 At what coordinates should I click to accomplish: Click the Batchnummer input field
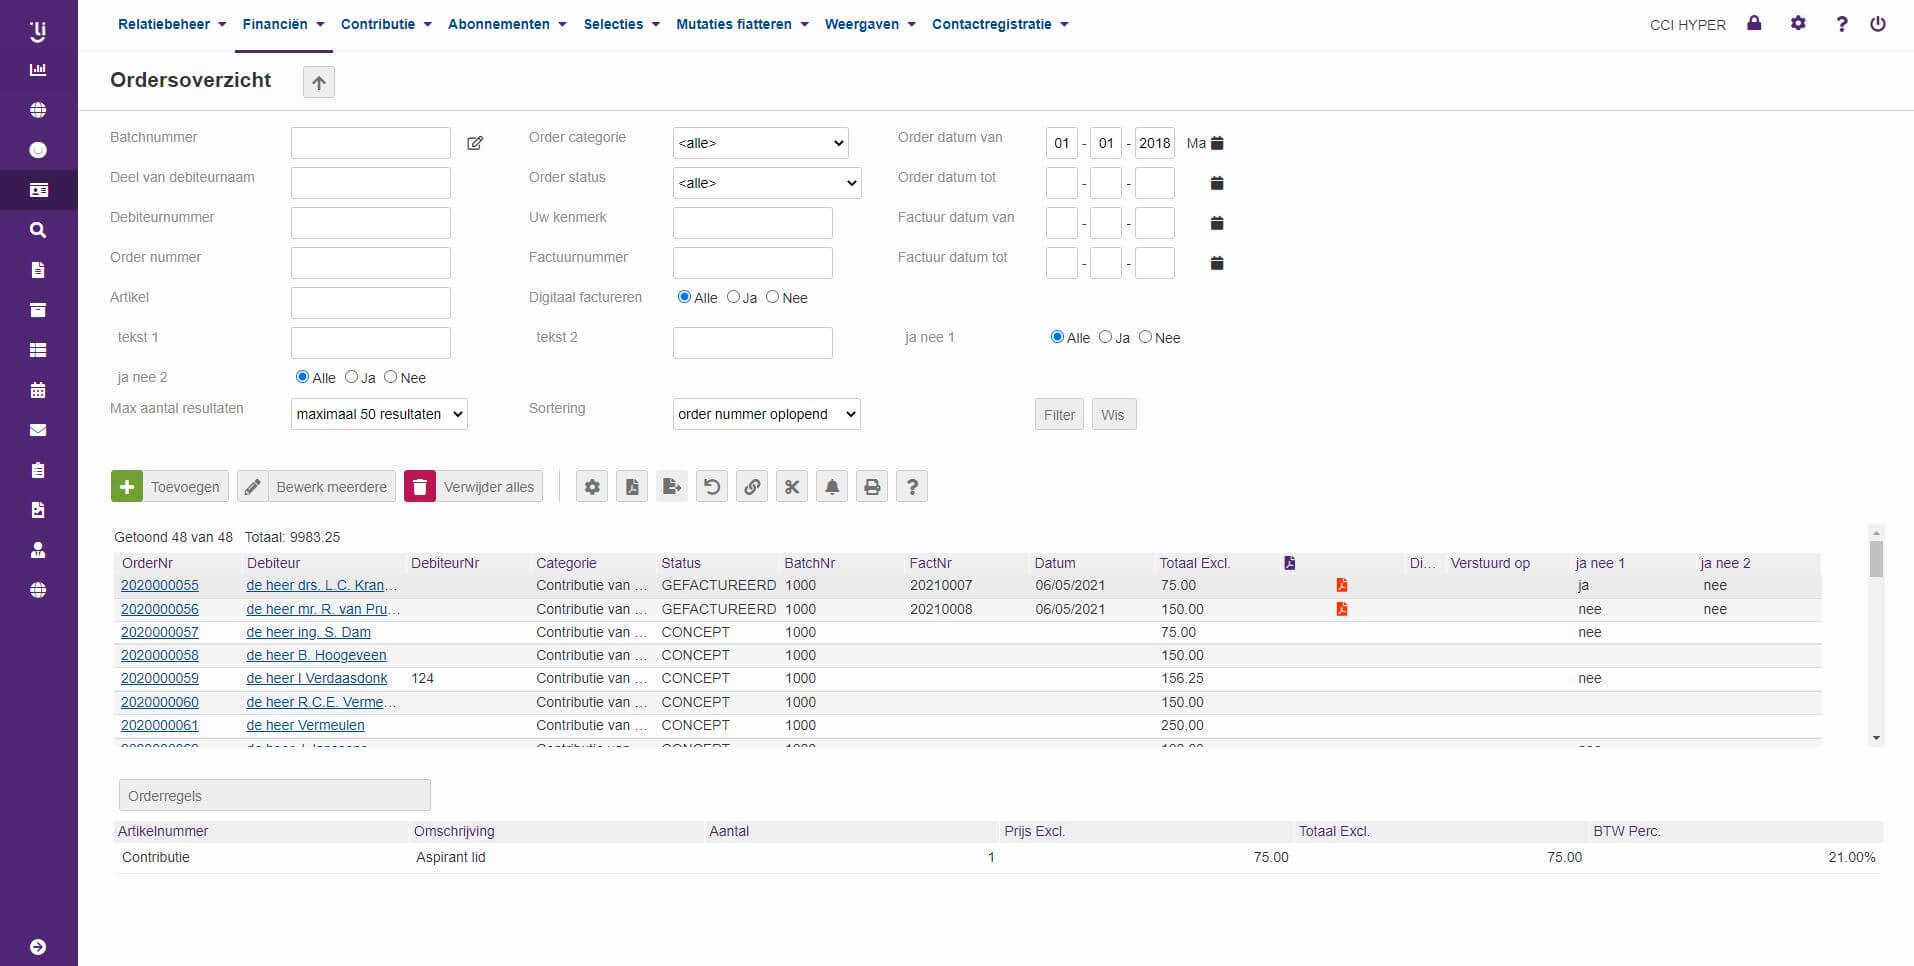pos(371,143)
